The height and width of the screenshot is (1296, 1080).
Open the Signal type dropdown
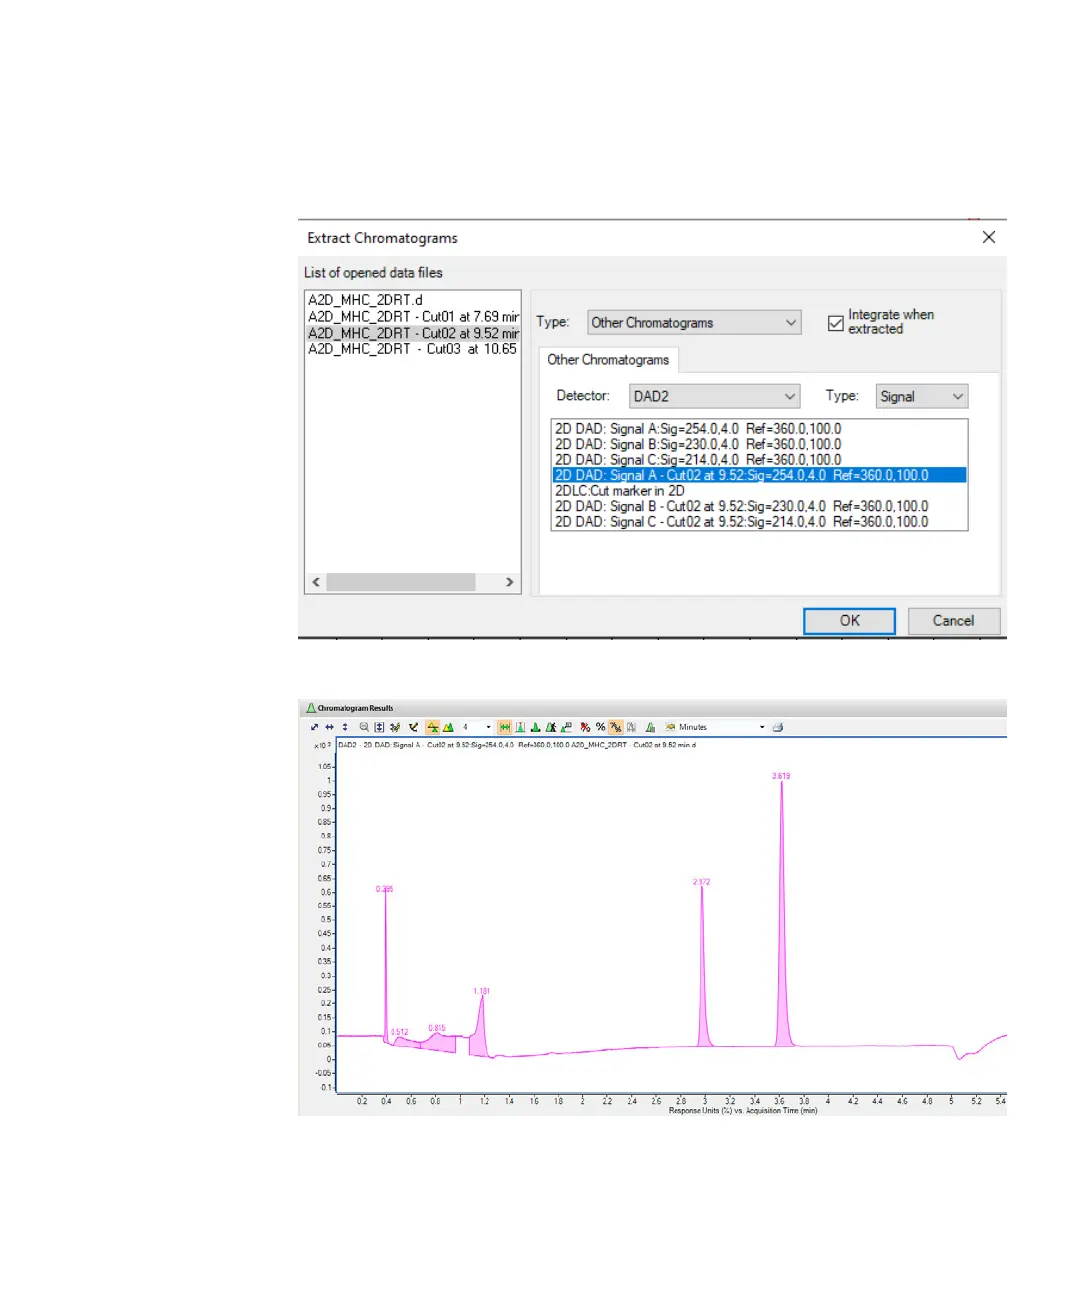click(922, 396)
